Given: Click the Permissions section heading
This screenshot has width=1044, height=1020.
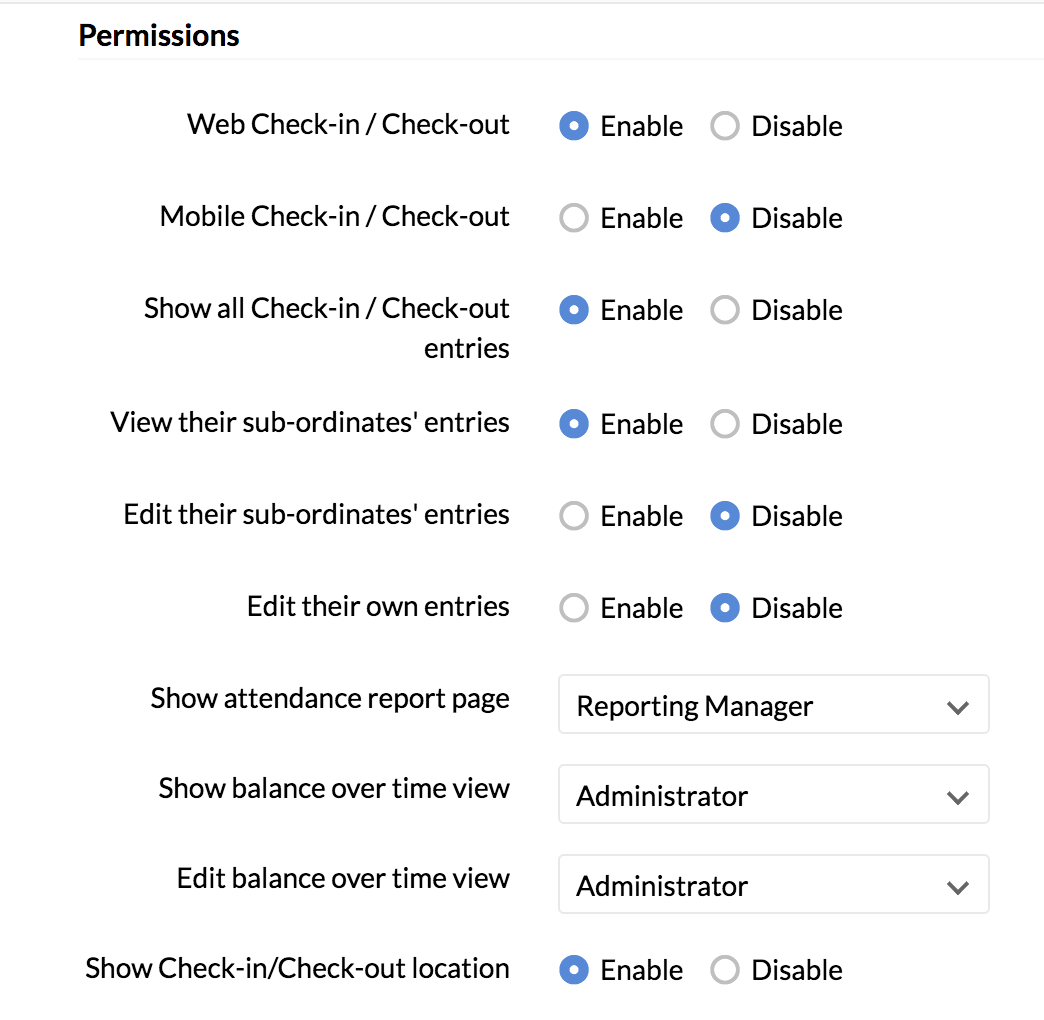Looking at the screenshot, I should coord(159,36).
